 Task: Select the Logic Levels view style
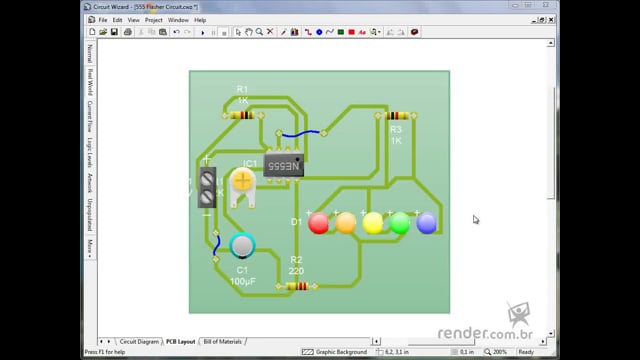[x=90, y=152]
